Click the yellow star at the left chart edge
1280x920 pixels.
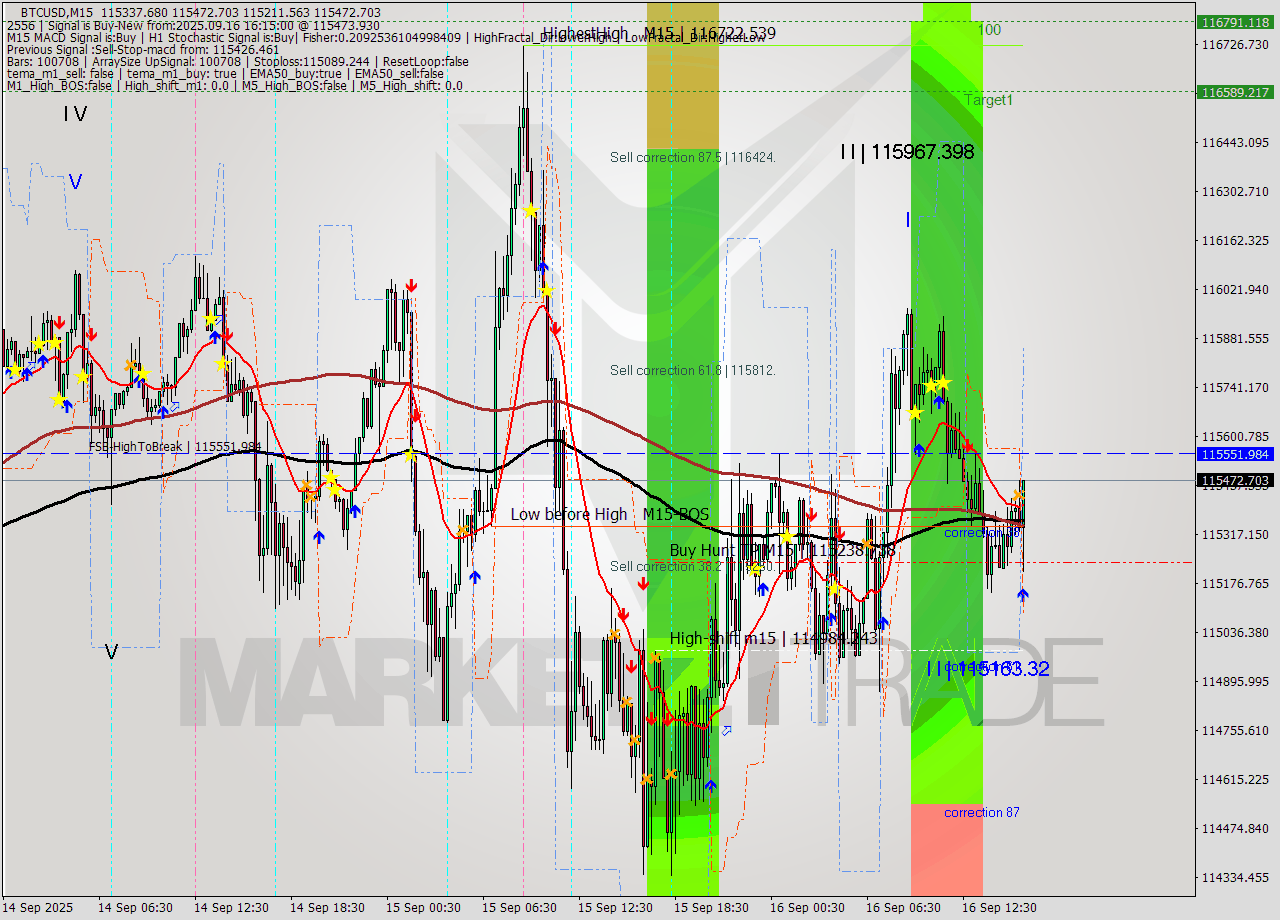point(14,369)
